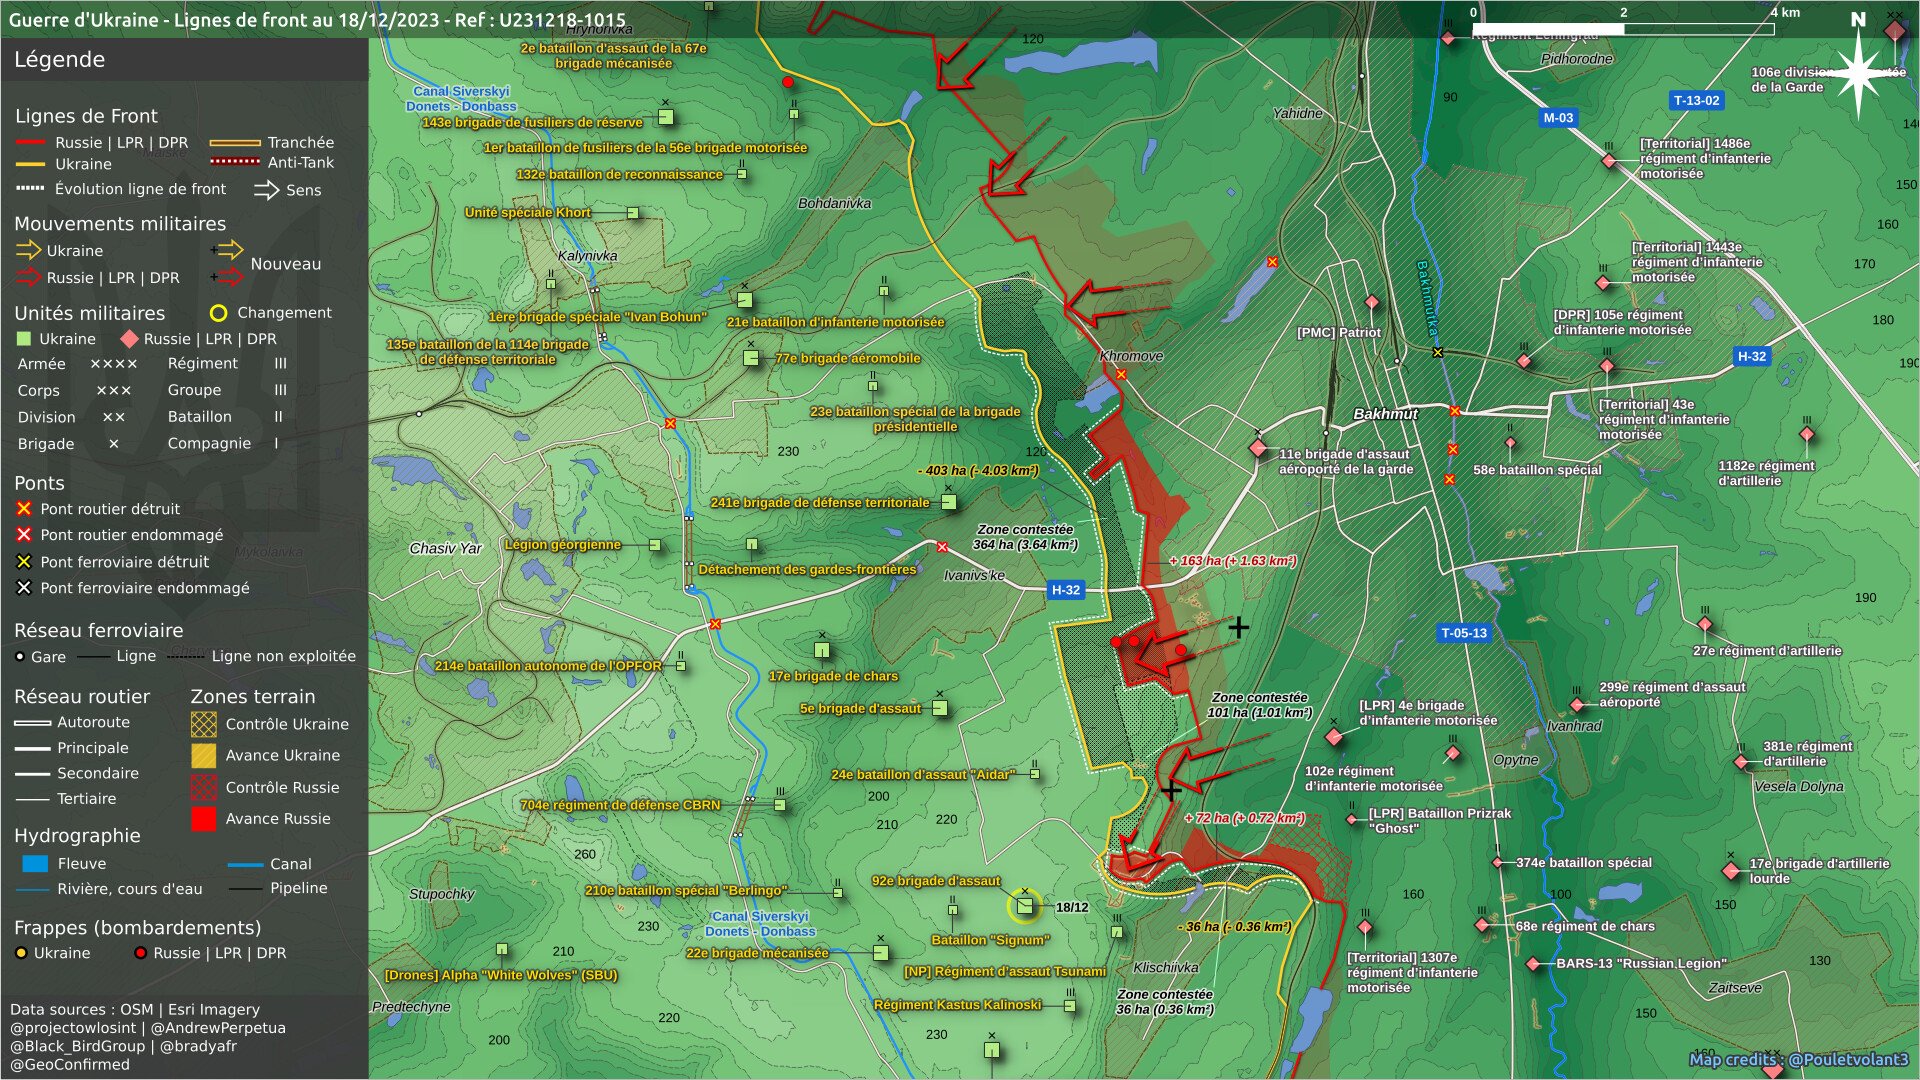
Task: Click the Changement yellow circle legend icon
Action: pos(218,313)
